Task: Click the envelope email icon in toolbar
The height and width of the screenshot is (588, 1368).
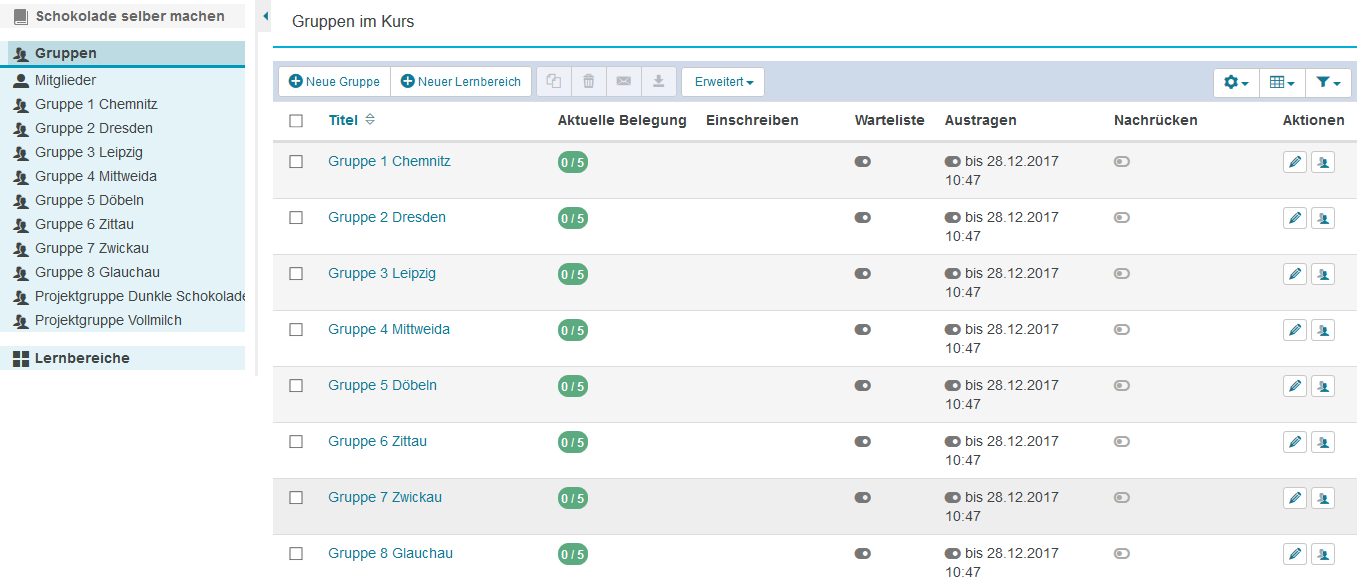Action: (x=624, y=82)
